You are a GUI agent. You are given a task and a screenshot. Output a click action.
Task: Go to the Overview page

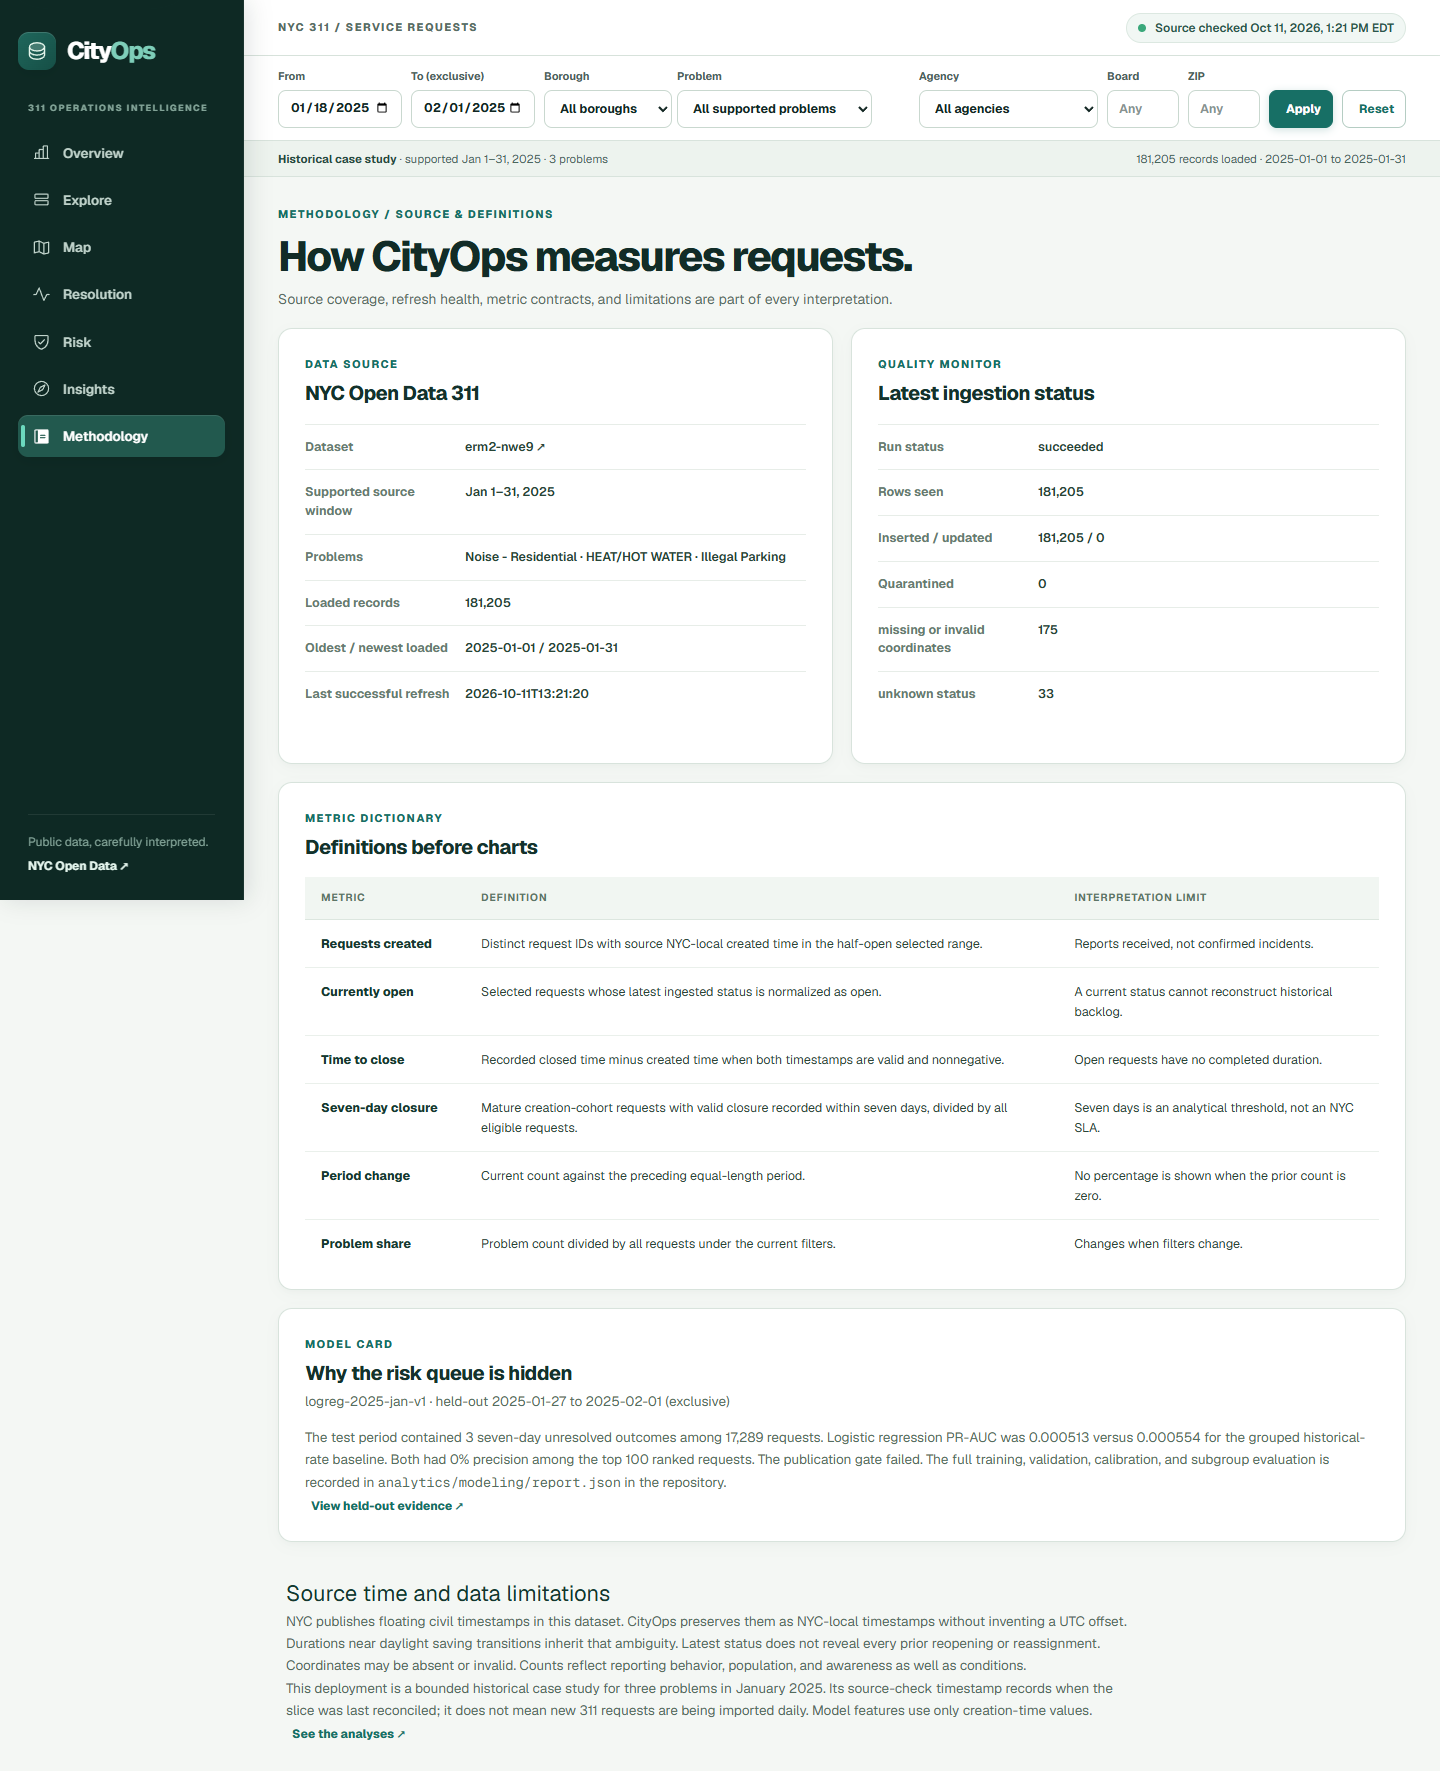pos(121,153)
